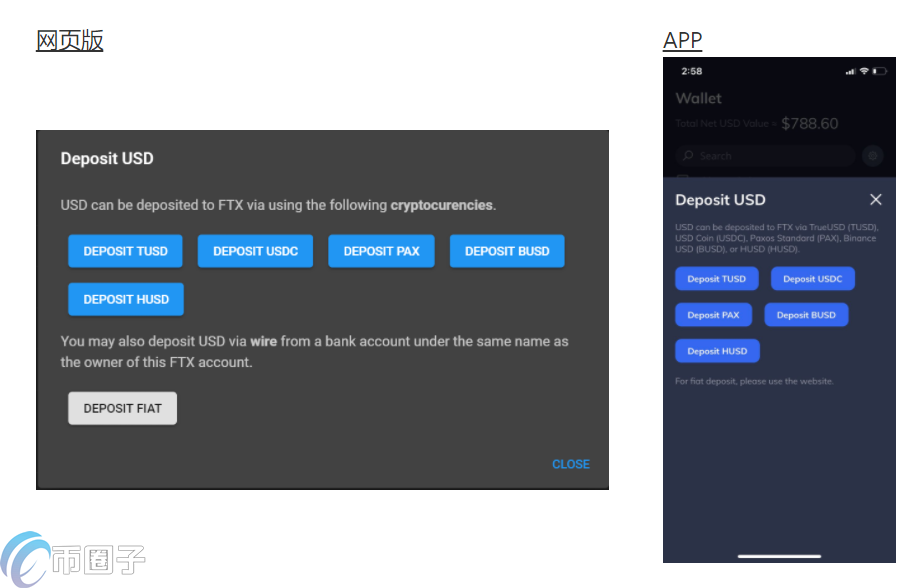The height and width of the screenshot is (588, 904).
Task: Dismiss the web dialog with CLOSE
Action: (x=570, y=464)
